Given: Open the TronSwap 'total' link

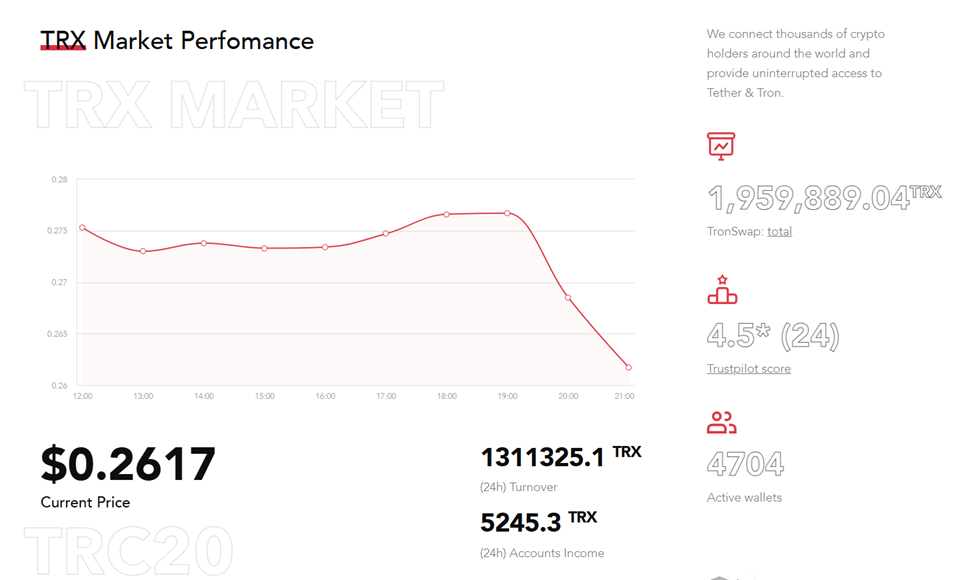Looking at the screenshot, I should pyautogui.click(x=779, y=231).
